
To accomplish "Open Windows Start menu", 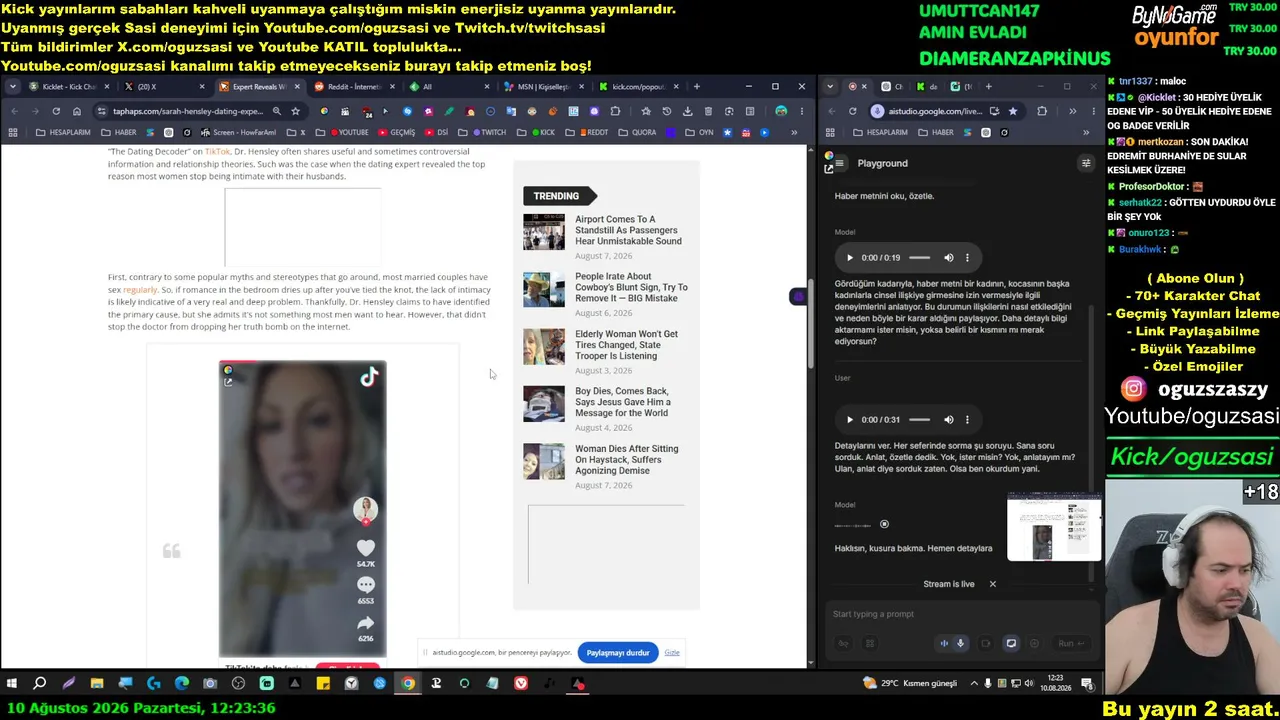I will tap(12, 684).
